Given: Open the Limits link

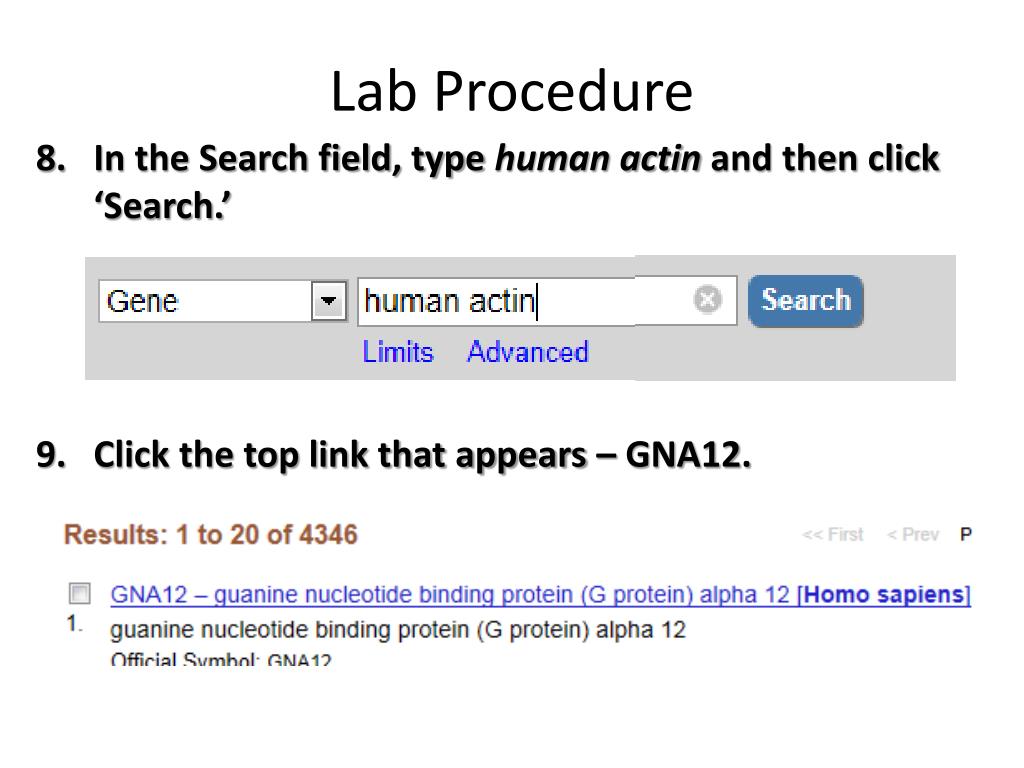Looking at the screenshot, I should [x=398, y=352].
